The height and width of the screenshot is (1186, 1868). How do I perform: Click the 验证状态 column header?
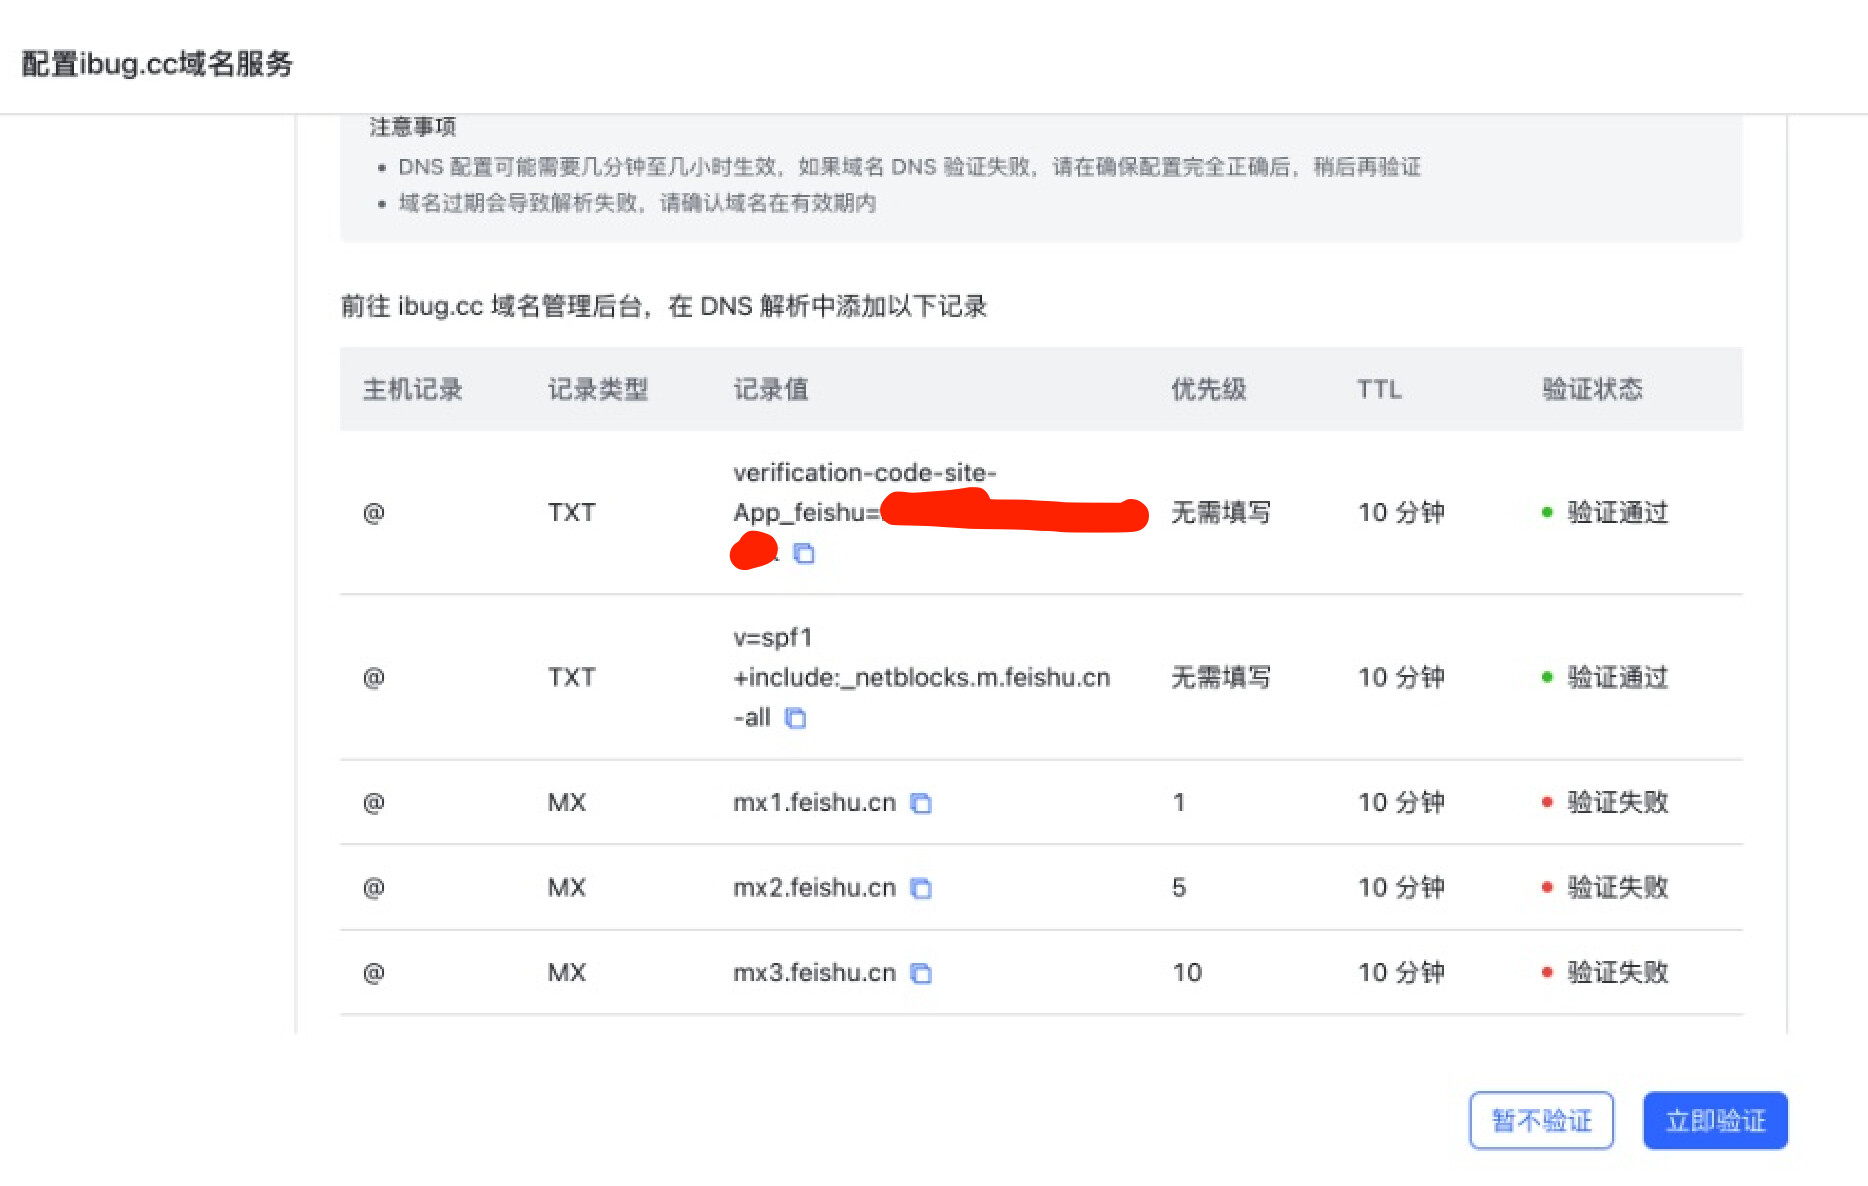pyautogui.click(x=1592, y=389)
